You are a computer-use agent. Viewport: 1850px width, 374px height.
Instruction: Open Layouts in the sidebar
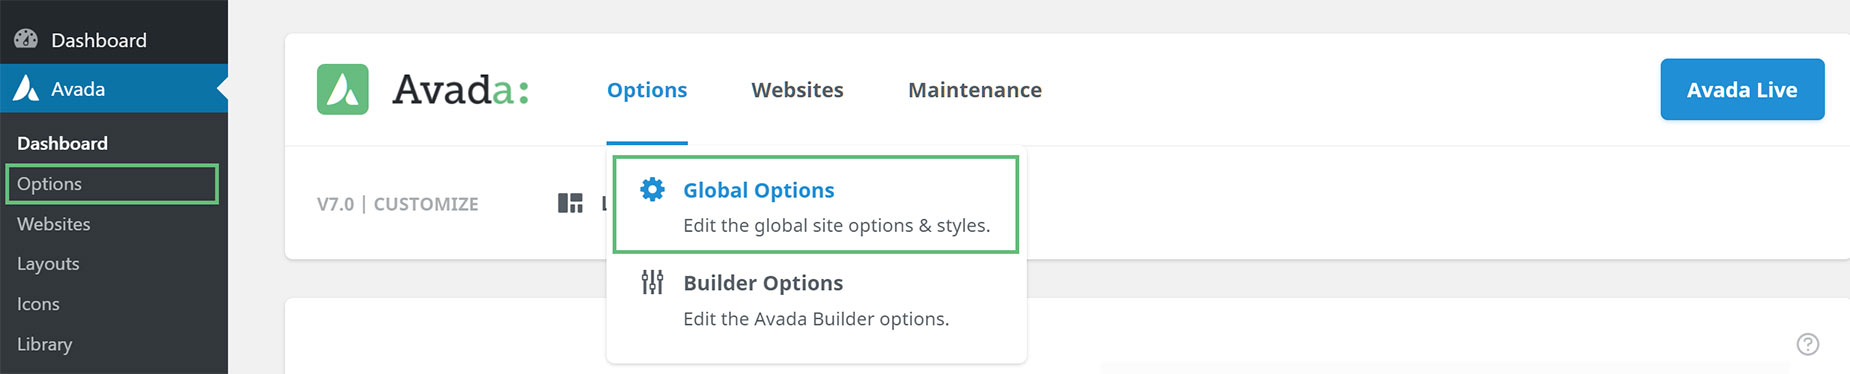(x=48, y=264)
